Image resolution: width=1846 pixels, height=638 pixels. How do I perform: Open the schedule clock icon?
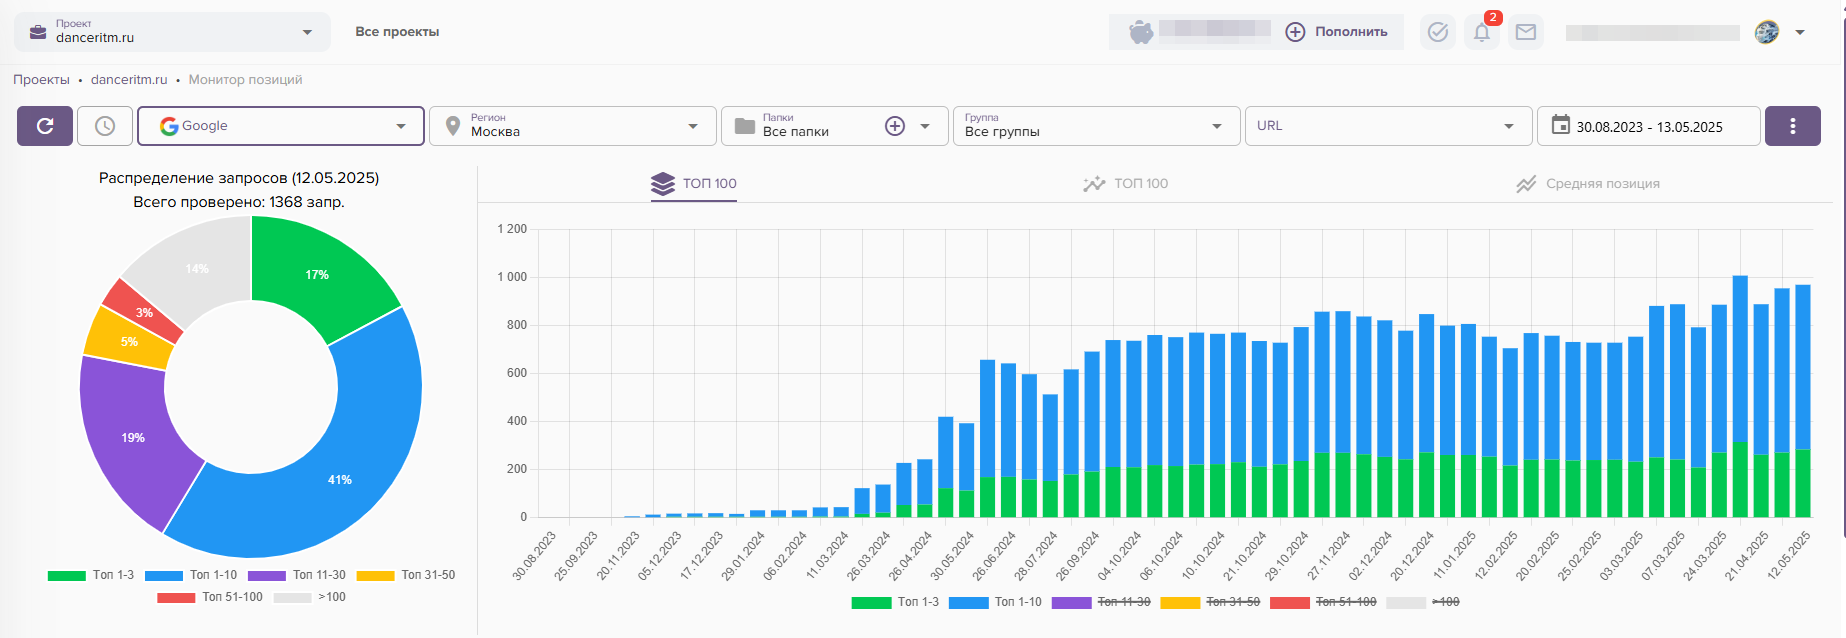coord(105,126)
